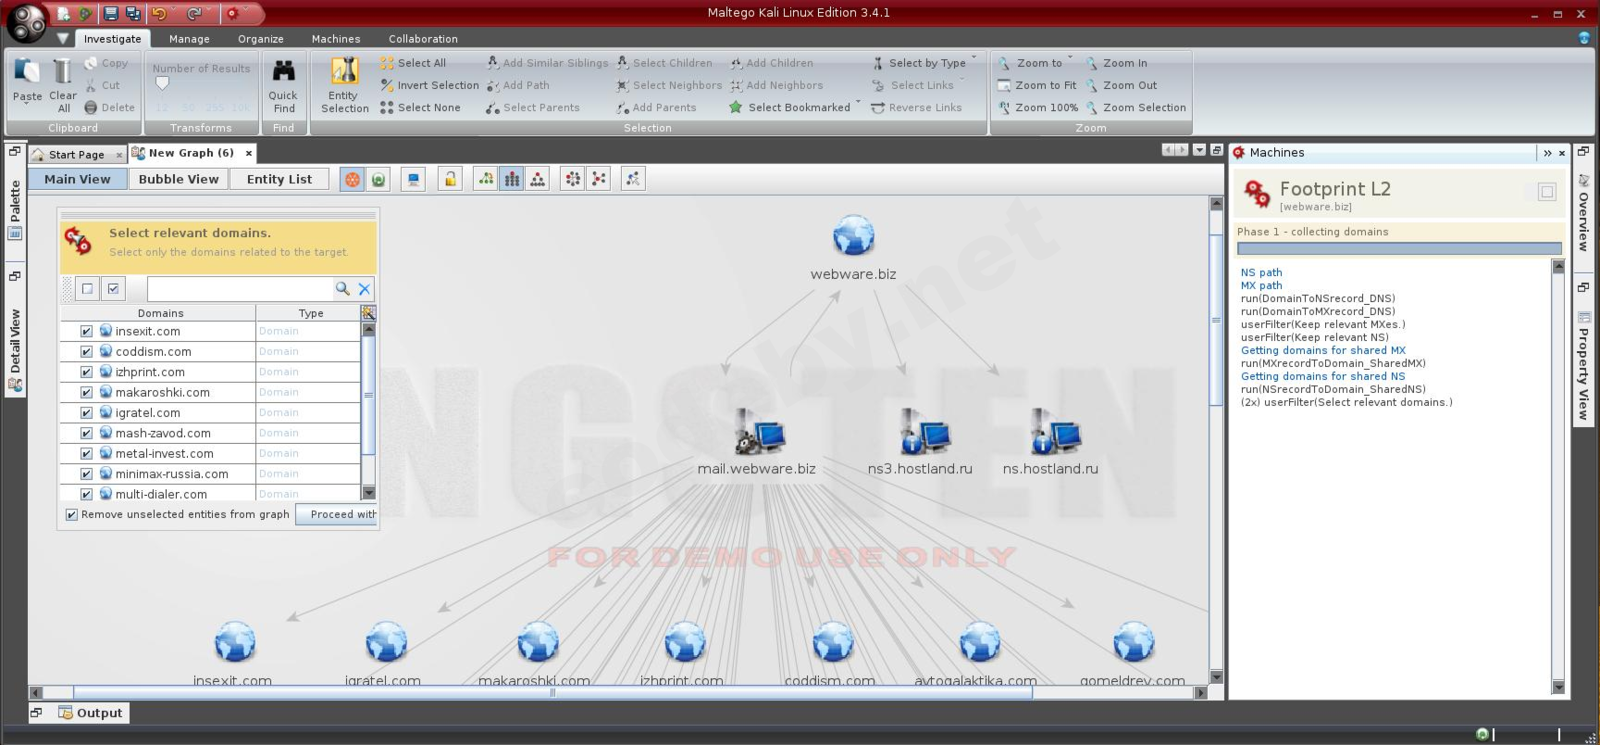
Task: Select the centrality pyramid layout icon
Action: [538, 179]
